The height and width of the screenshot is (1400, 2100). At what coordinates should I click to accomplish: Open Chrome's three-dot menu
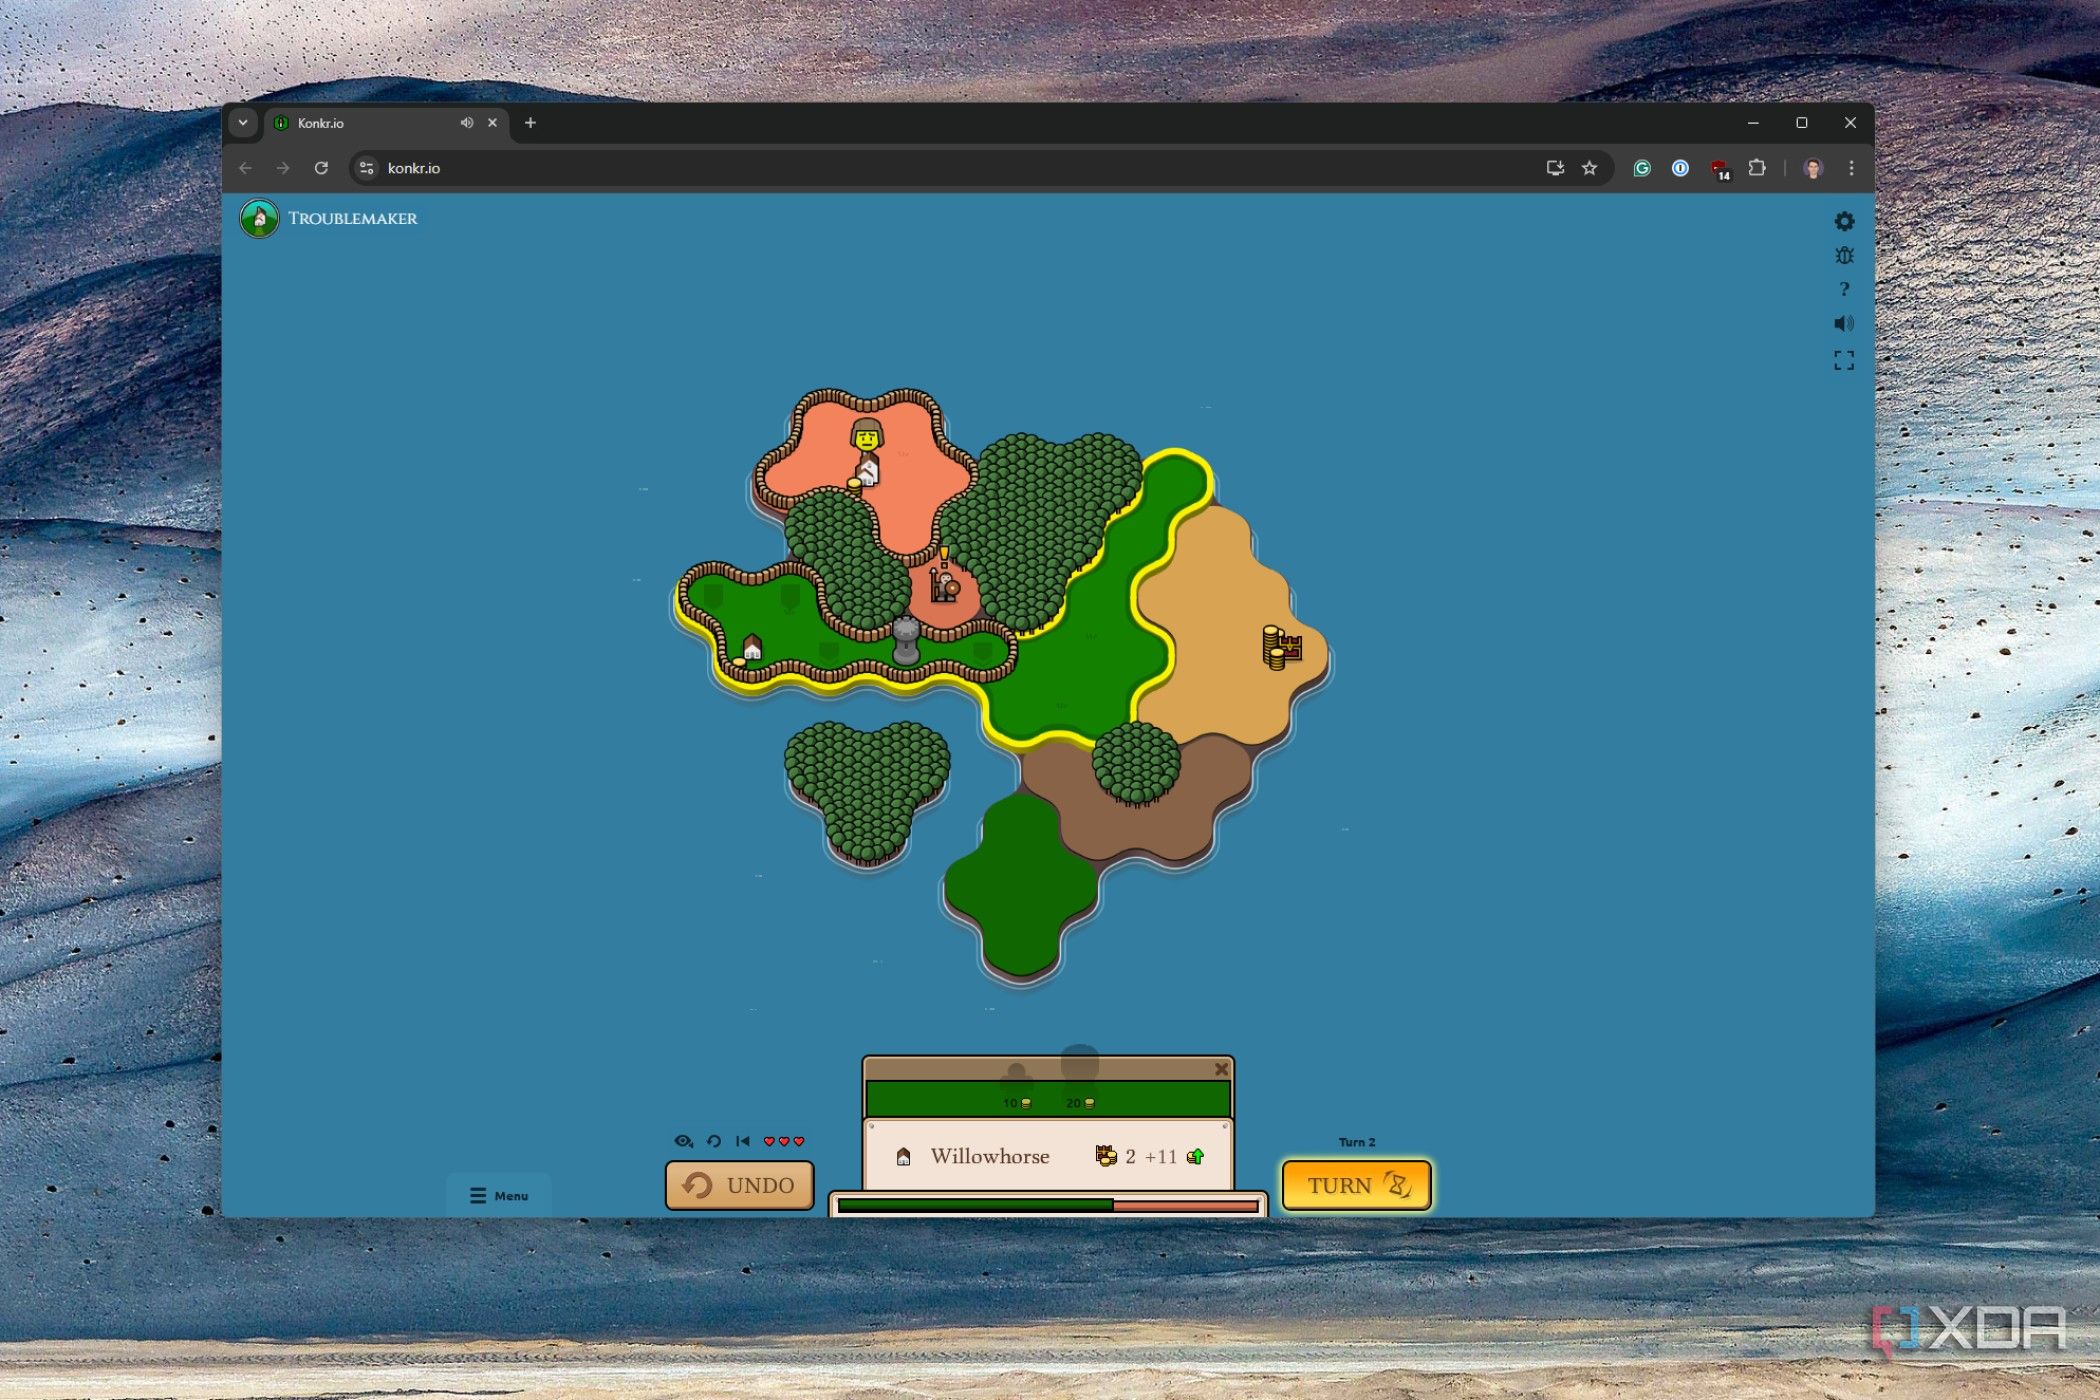[1851, 168]
